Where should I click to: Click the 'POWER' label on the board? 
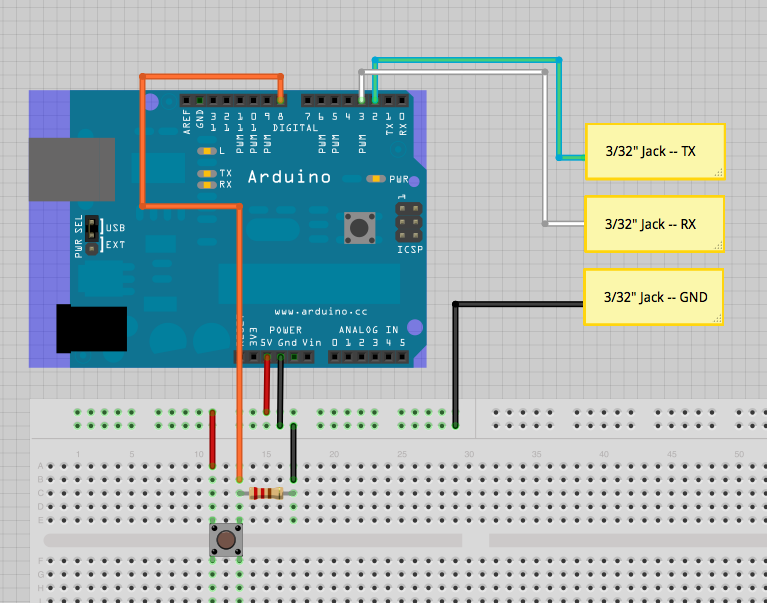tap(286, 330)
